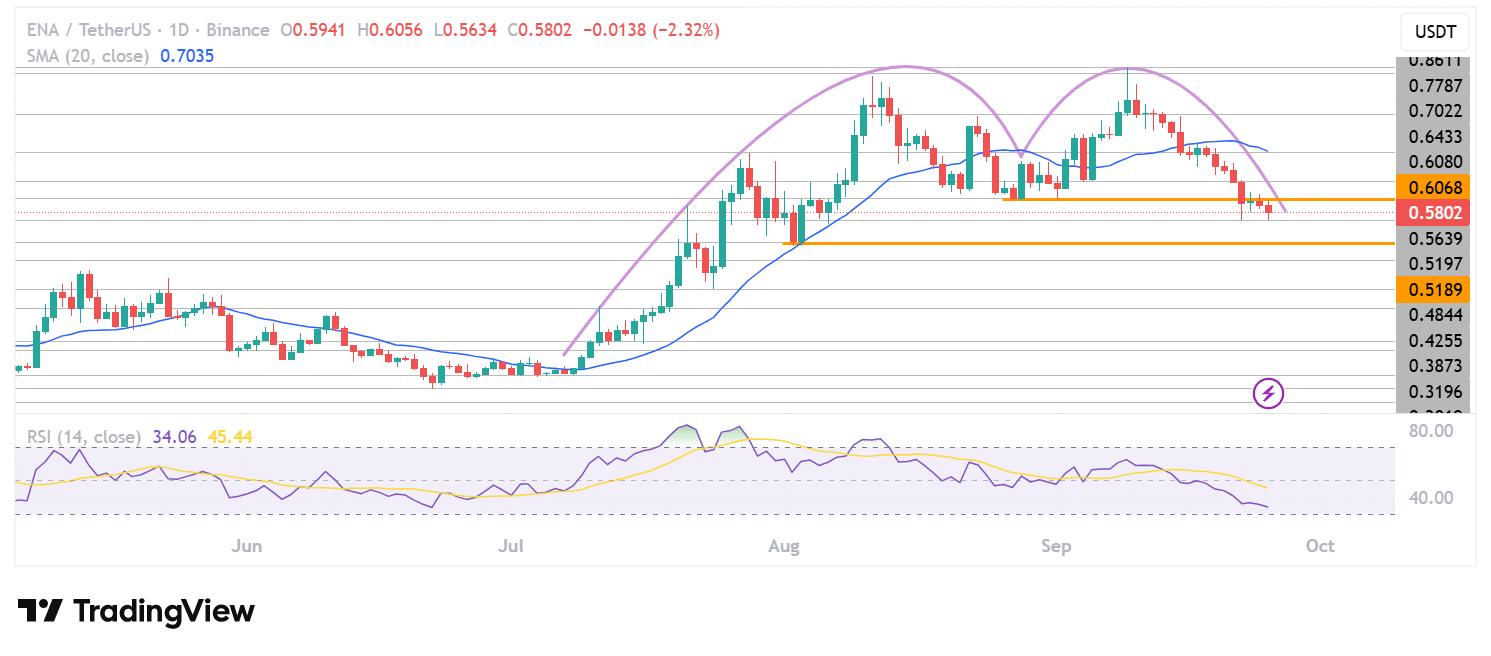Click the SMA value 0.7035 in legend
Viewport: 1491px width, 656px height.
(x=187, y=56)
